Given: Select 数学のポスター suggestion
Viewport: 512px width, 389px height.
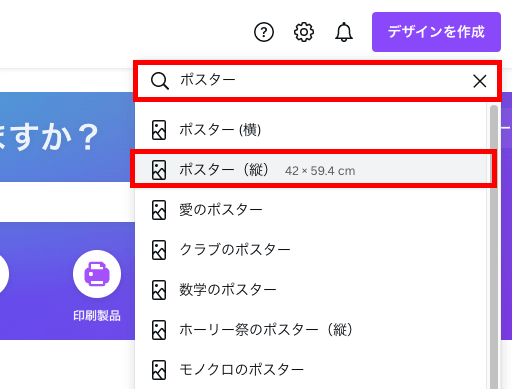Looking at the screenshot, I should click(312, 290).
